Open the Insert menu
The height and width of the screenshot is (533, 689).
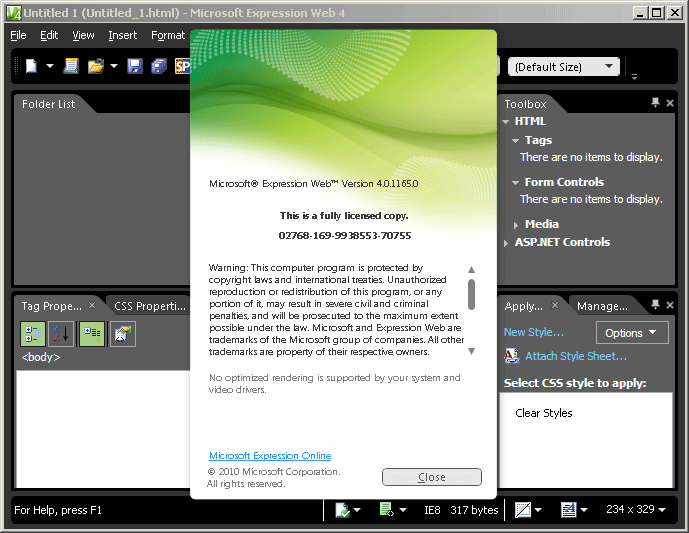(x=123, y=35)
